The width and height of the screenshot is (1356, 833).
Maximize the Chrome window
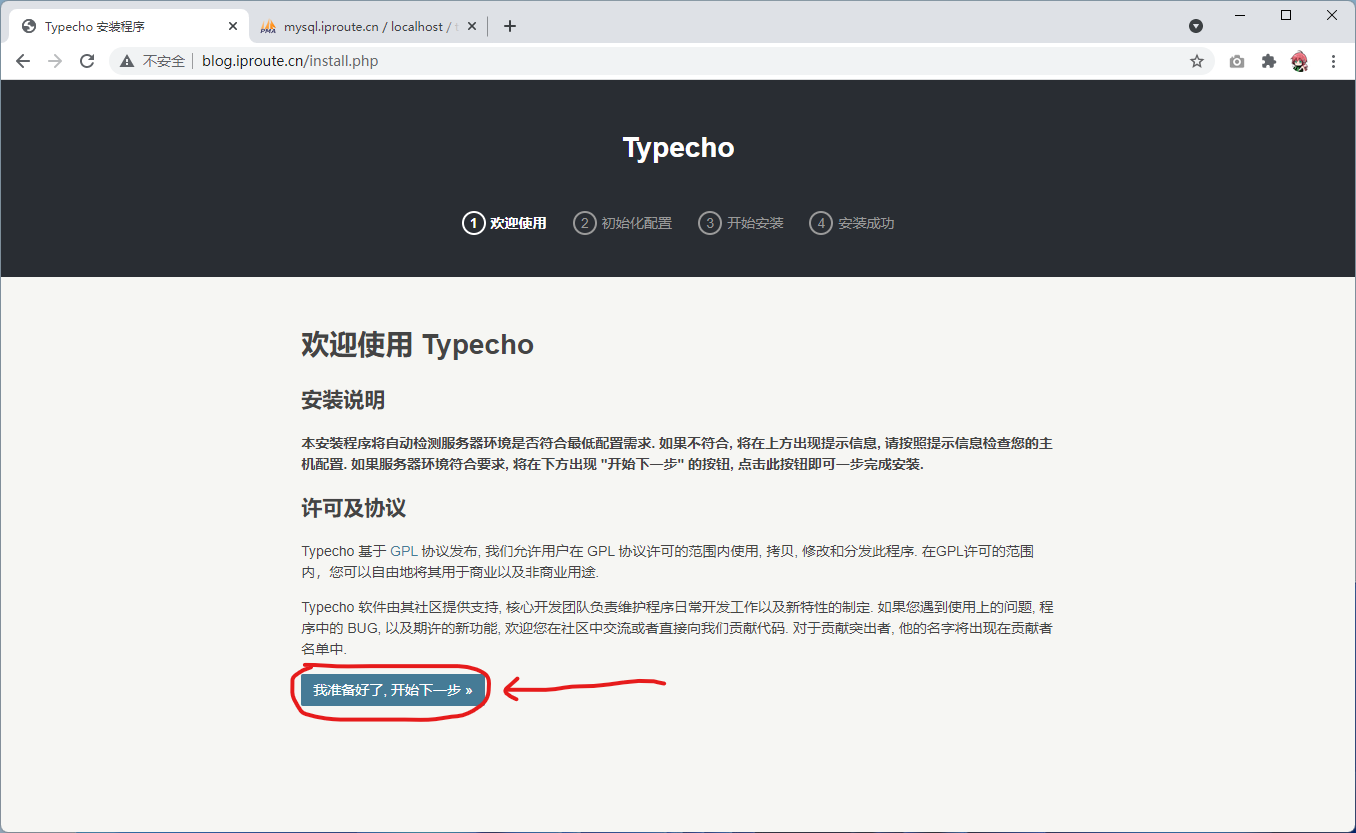(1286, 15)
